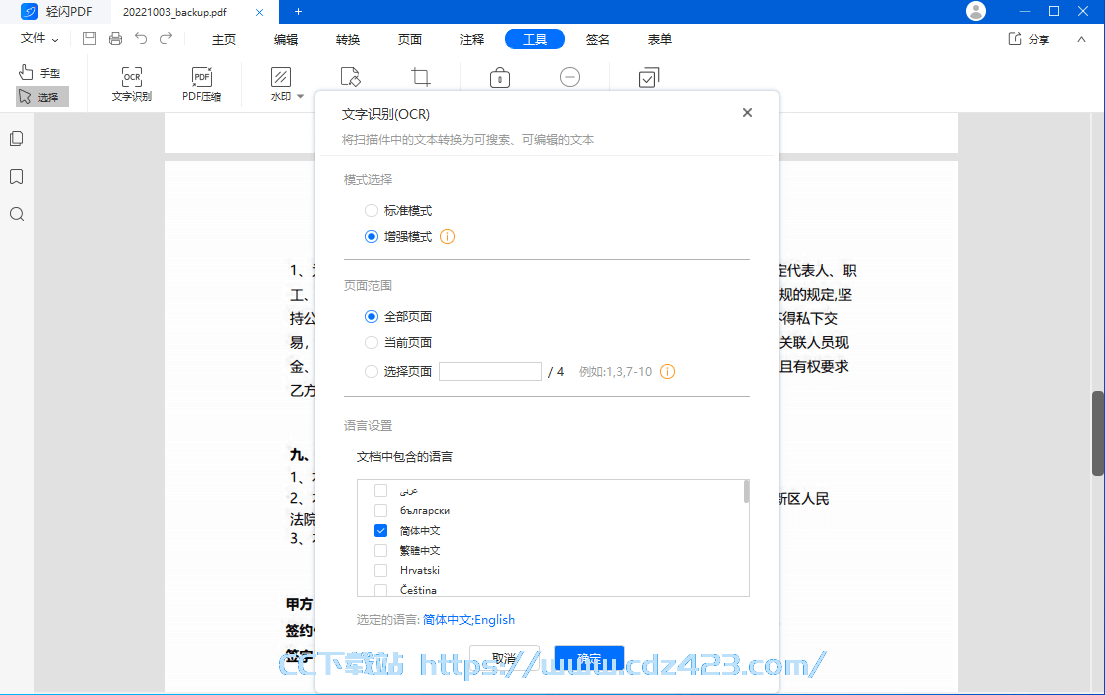Open the page thumbnails sidebar panel
This screenshot has width=1105, height=695.
click(17, 139)
